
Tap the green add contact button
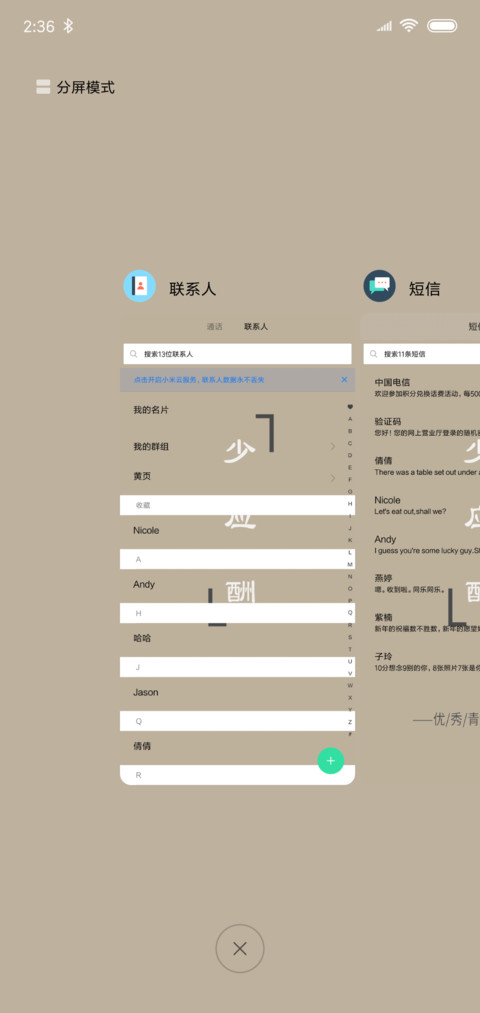(x=331, y=760)
